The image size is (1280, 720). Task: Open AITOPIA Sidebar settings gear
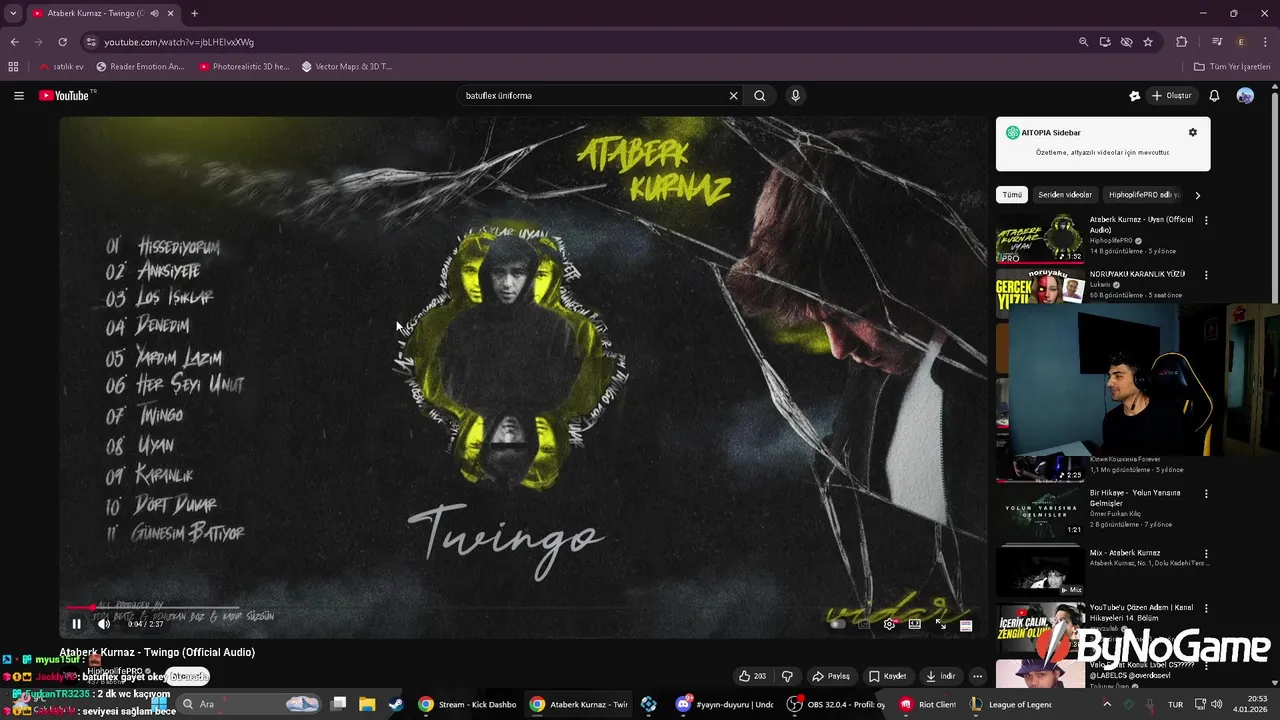coord(1192,132)
